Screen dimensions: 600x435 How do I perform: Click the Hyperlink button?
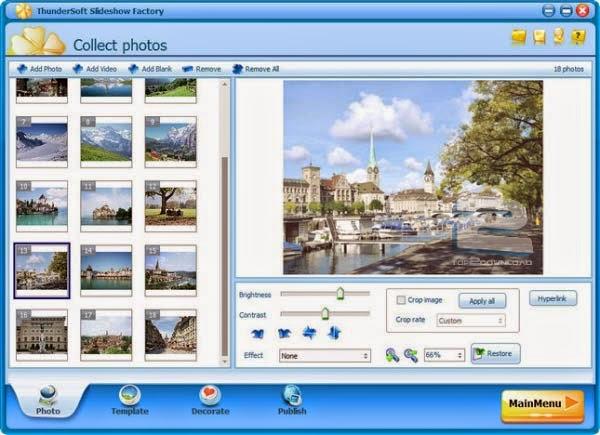click(553, 299)
